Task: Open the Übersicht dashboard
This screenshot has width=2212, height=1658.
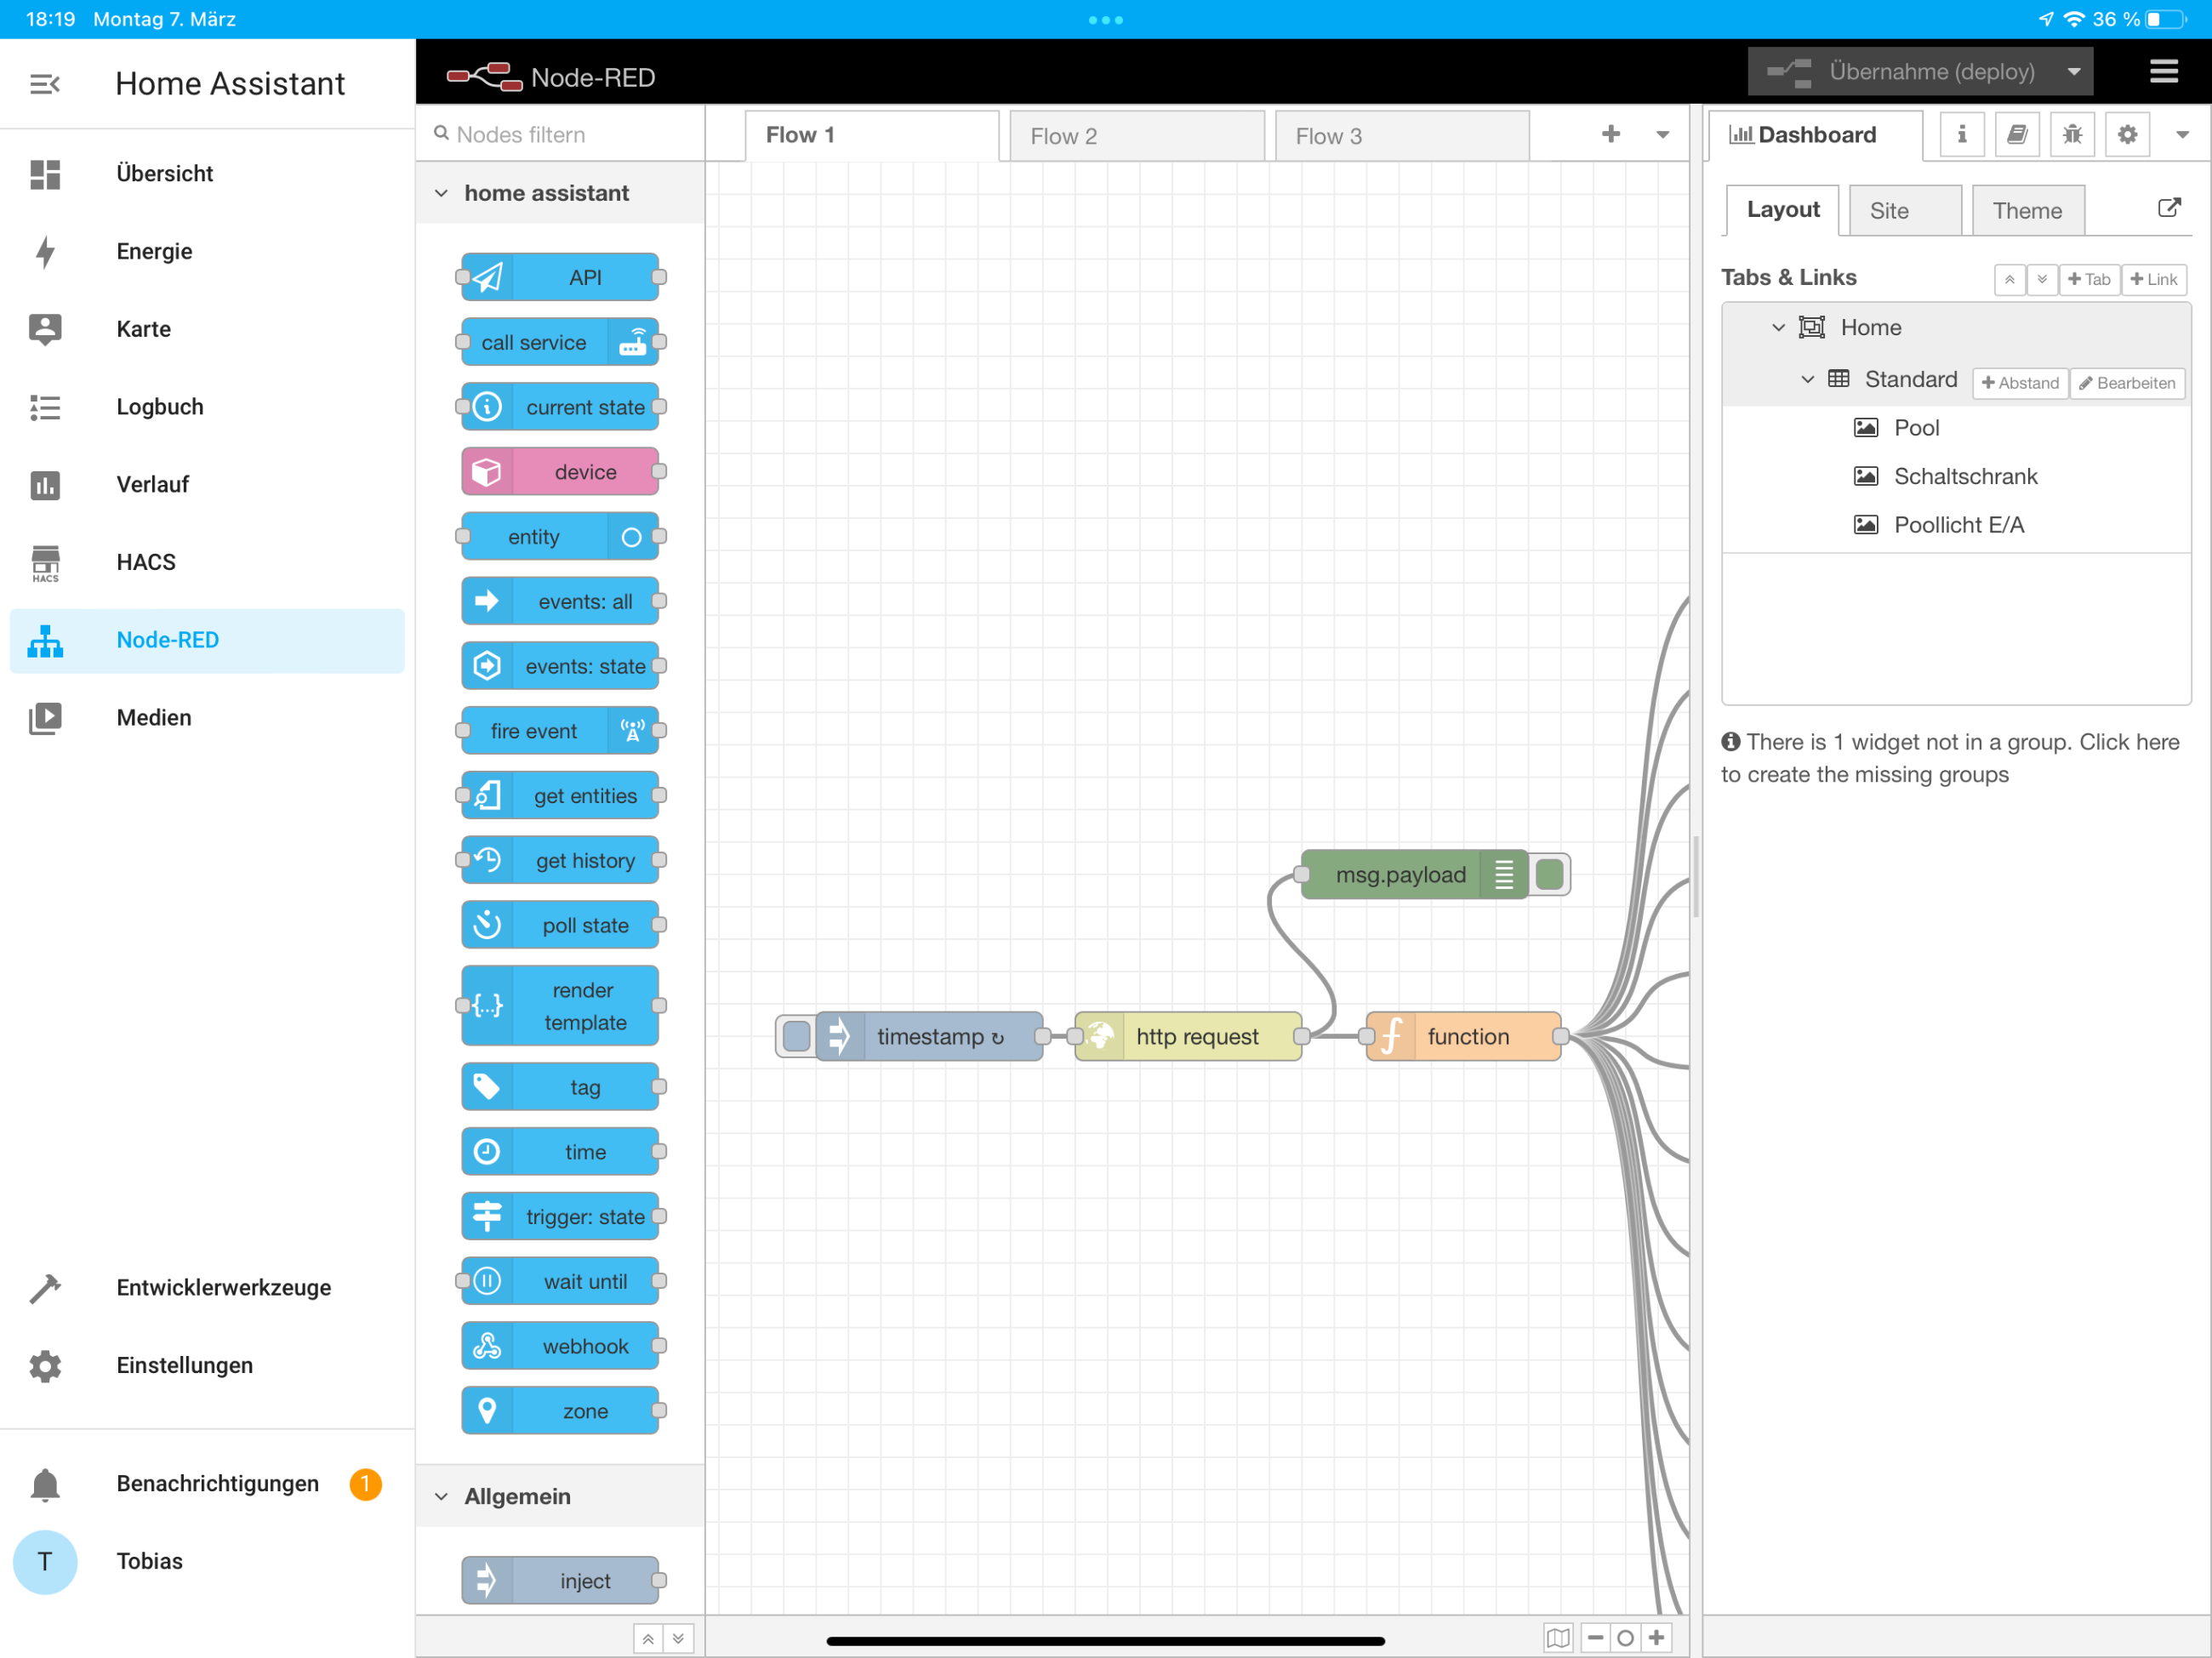Action: coord(207,174)
